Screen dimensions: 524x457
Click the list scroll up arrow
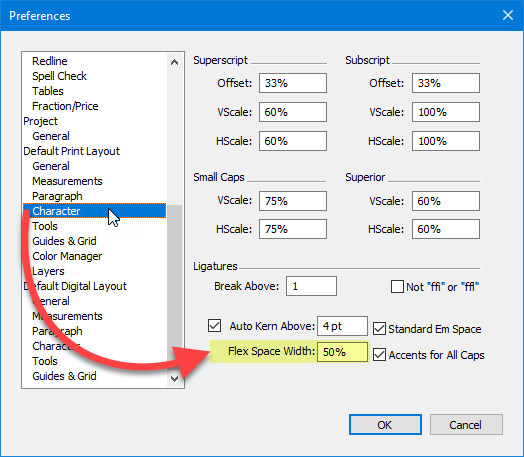[x=174, y=62]
